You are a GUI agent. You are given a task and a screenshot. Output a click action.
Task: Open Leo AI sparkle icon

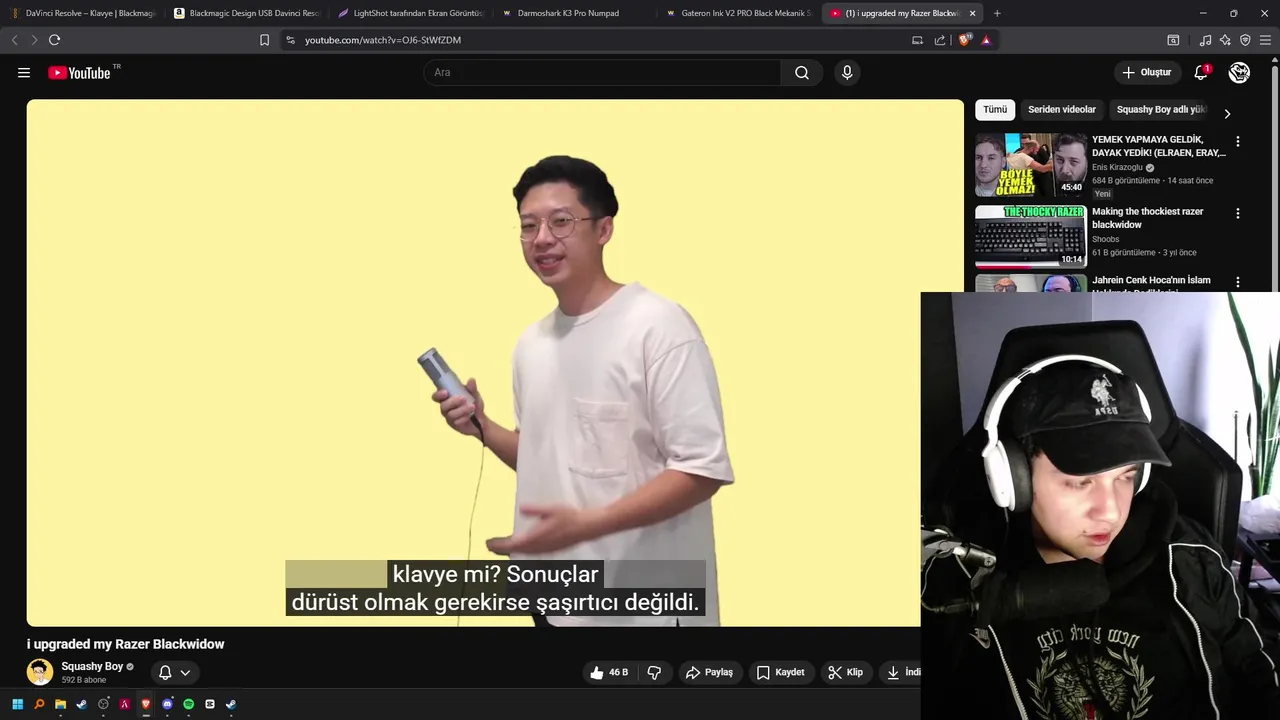(x=1225, y=40)
